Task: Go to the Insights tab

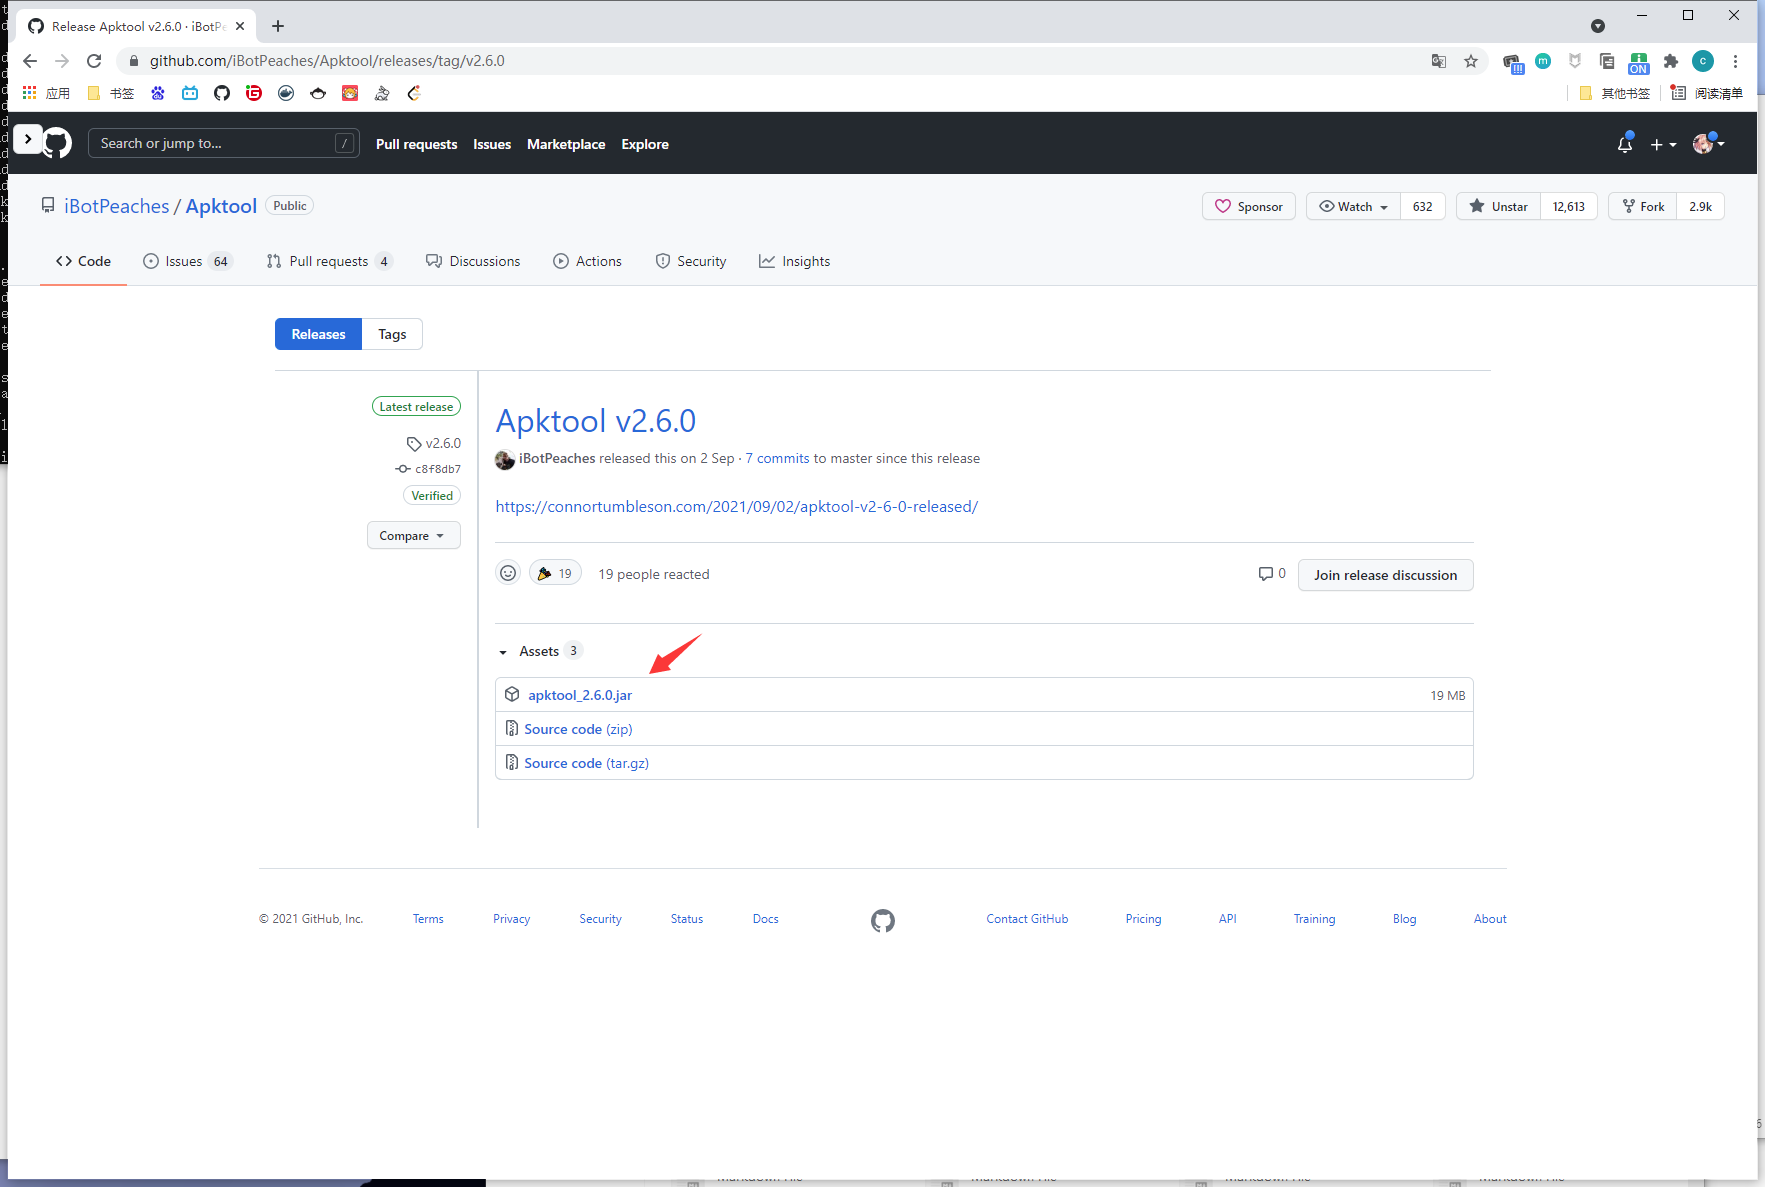Action: (794, 261)
